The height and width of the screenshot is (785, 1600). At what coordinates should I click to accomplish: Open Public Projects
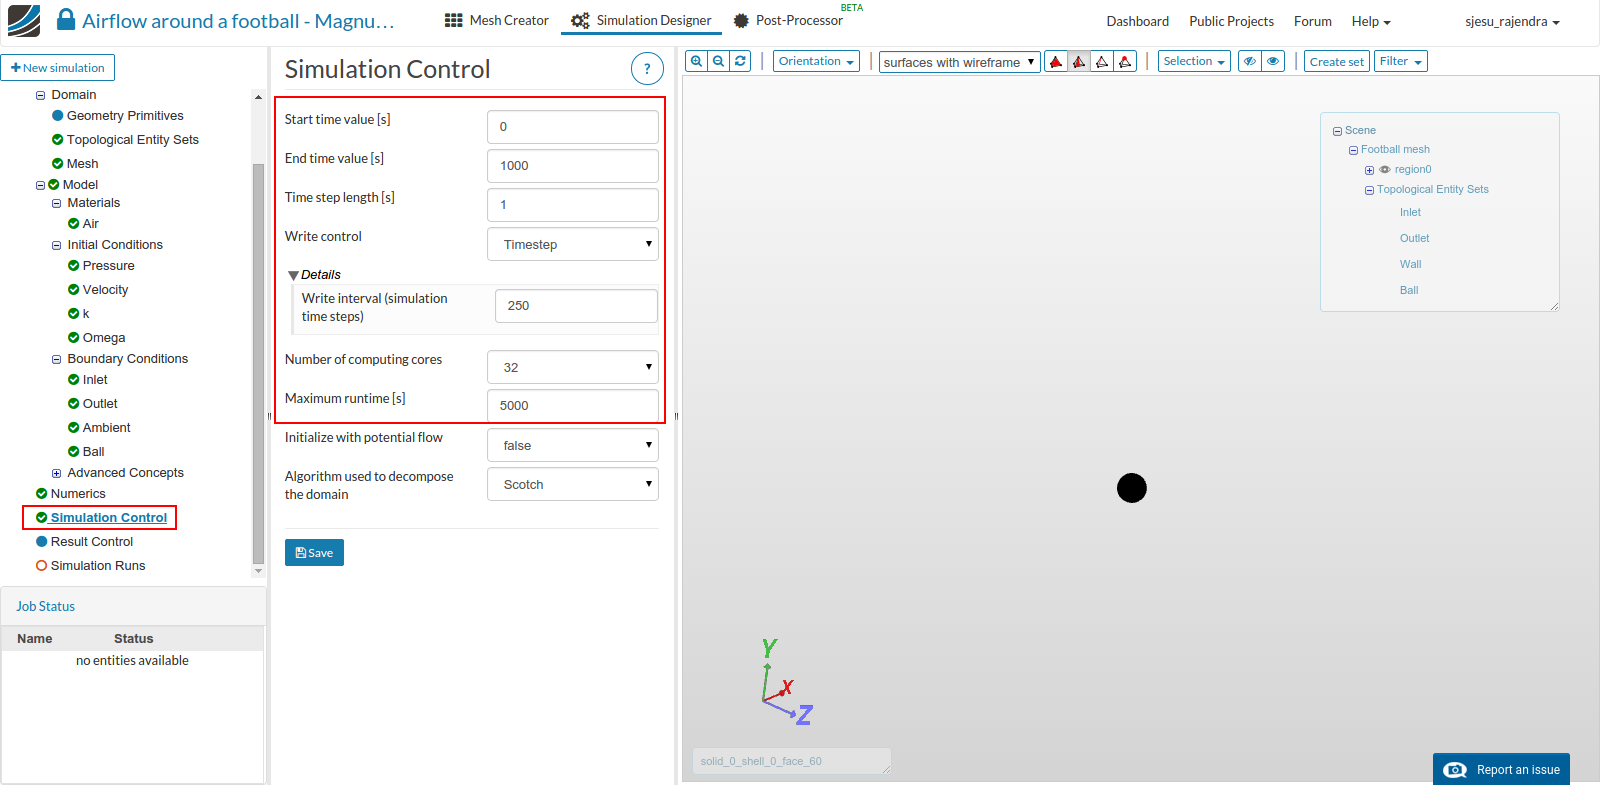click(1231, 21)
